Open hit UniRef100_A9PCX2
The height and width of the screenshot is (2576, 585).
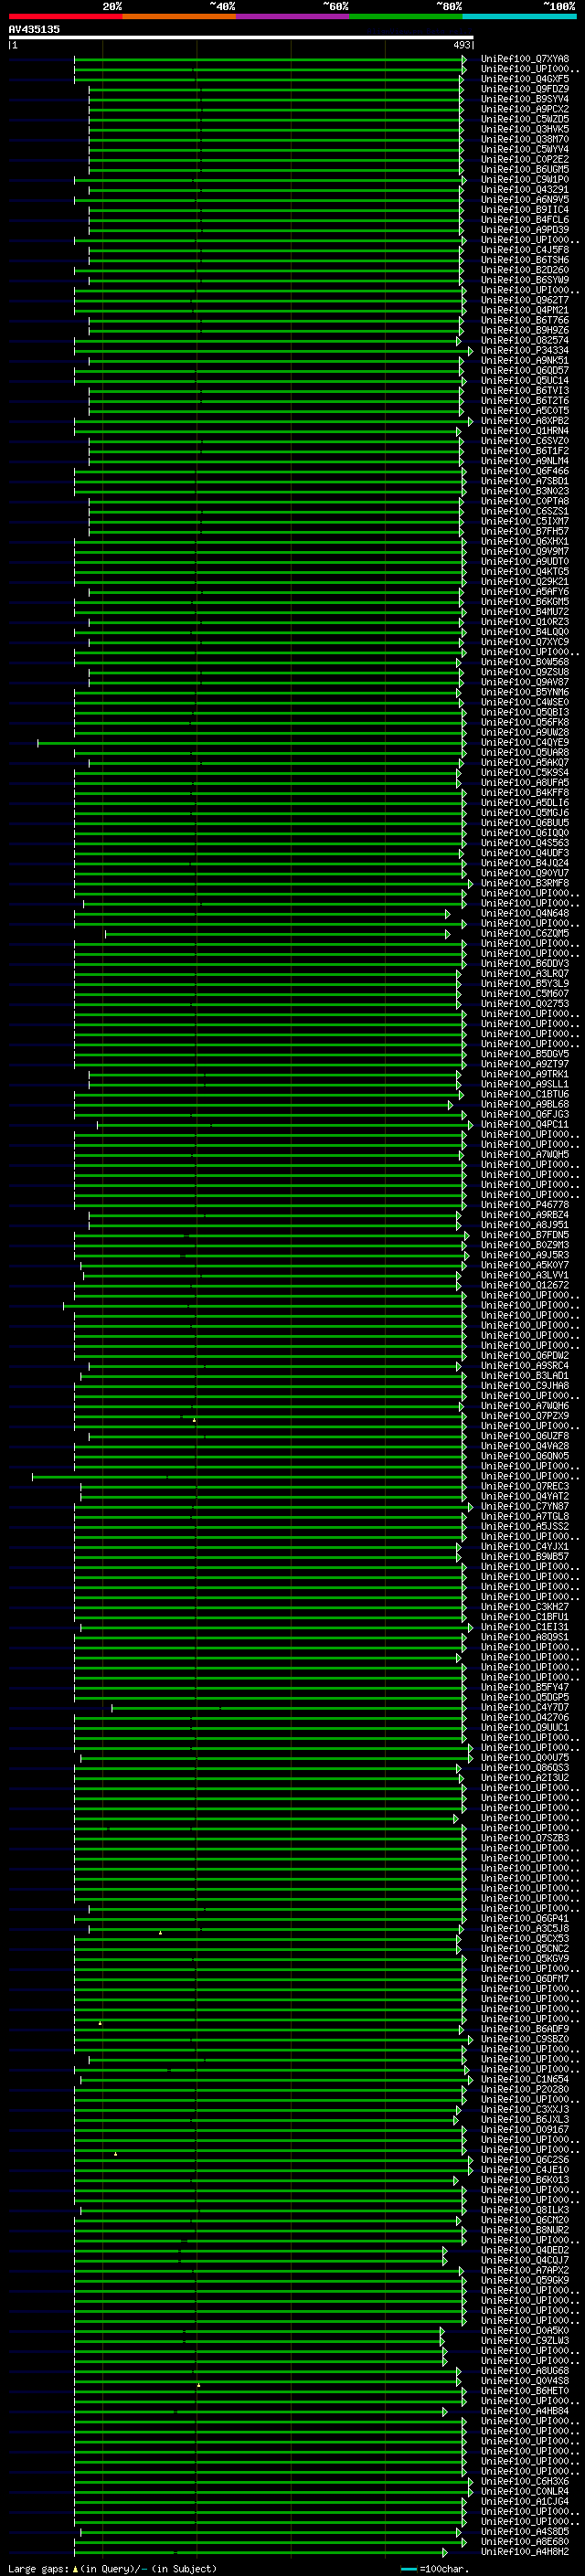pyautogui.click(x=525, y=109)
